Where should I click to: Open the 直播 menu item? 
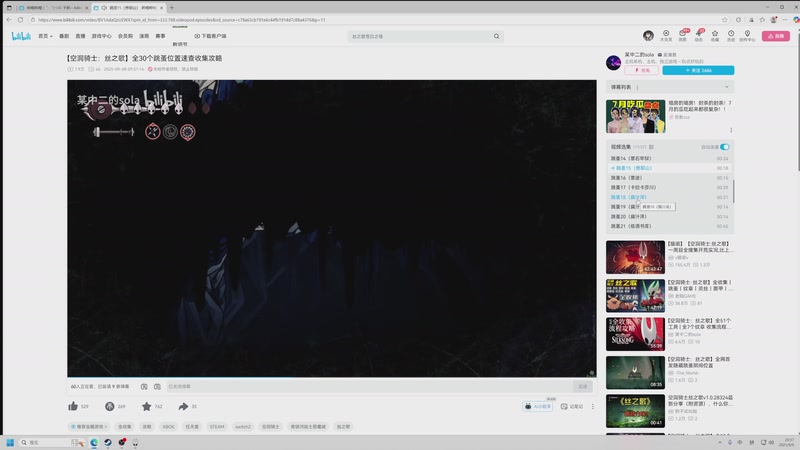coord(80,36)
